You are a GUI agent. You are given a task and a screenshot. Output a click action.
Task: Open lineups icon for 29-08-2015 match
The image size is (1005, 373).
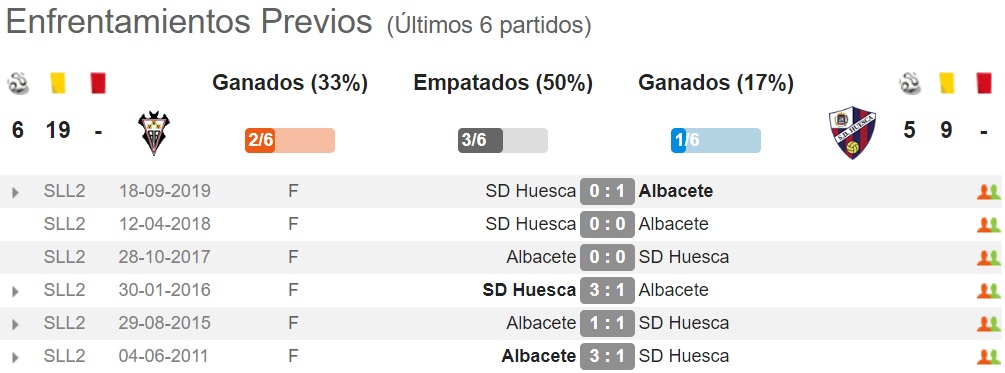(x=988, y=324)
